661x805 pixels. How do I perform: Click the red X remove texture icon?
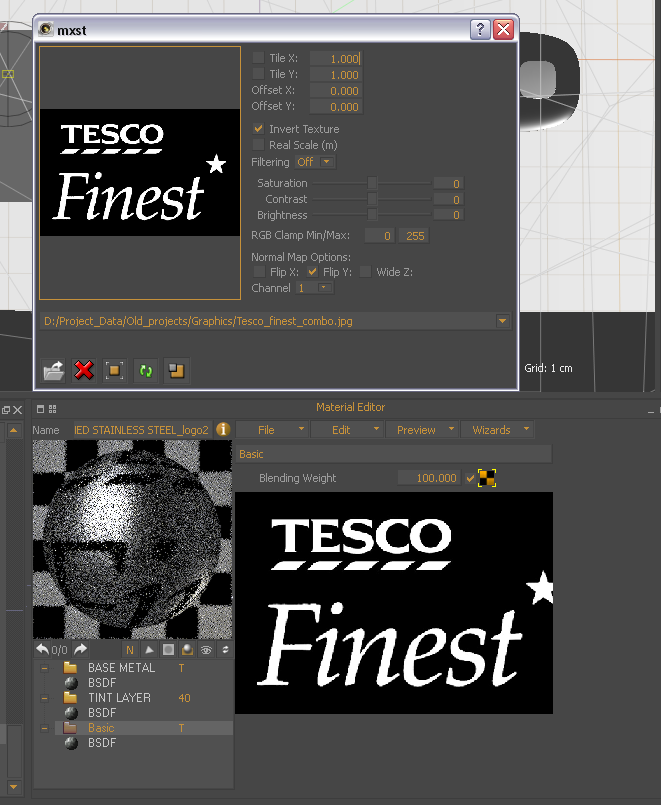(84, 370)
